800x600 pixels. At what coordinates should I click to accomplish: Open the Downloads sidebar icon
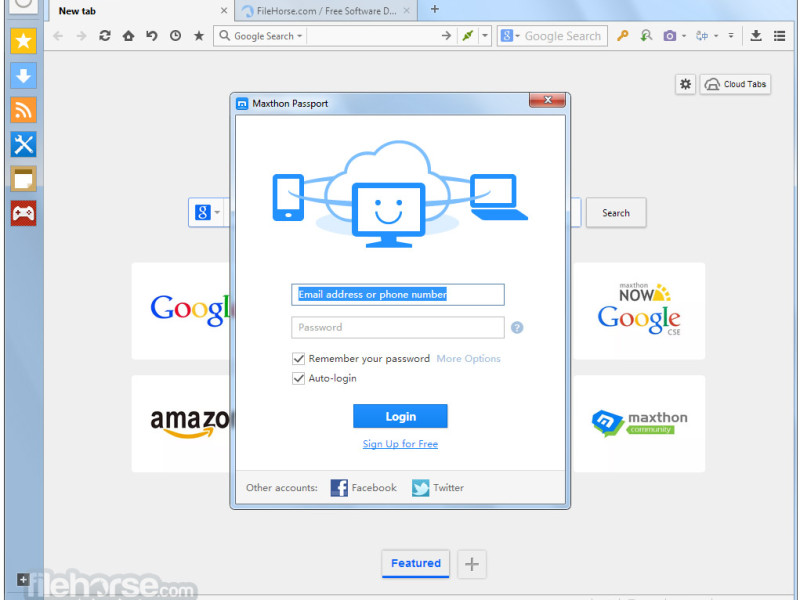coord(23,76)
